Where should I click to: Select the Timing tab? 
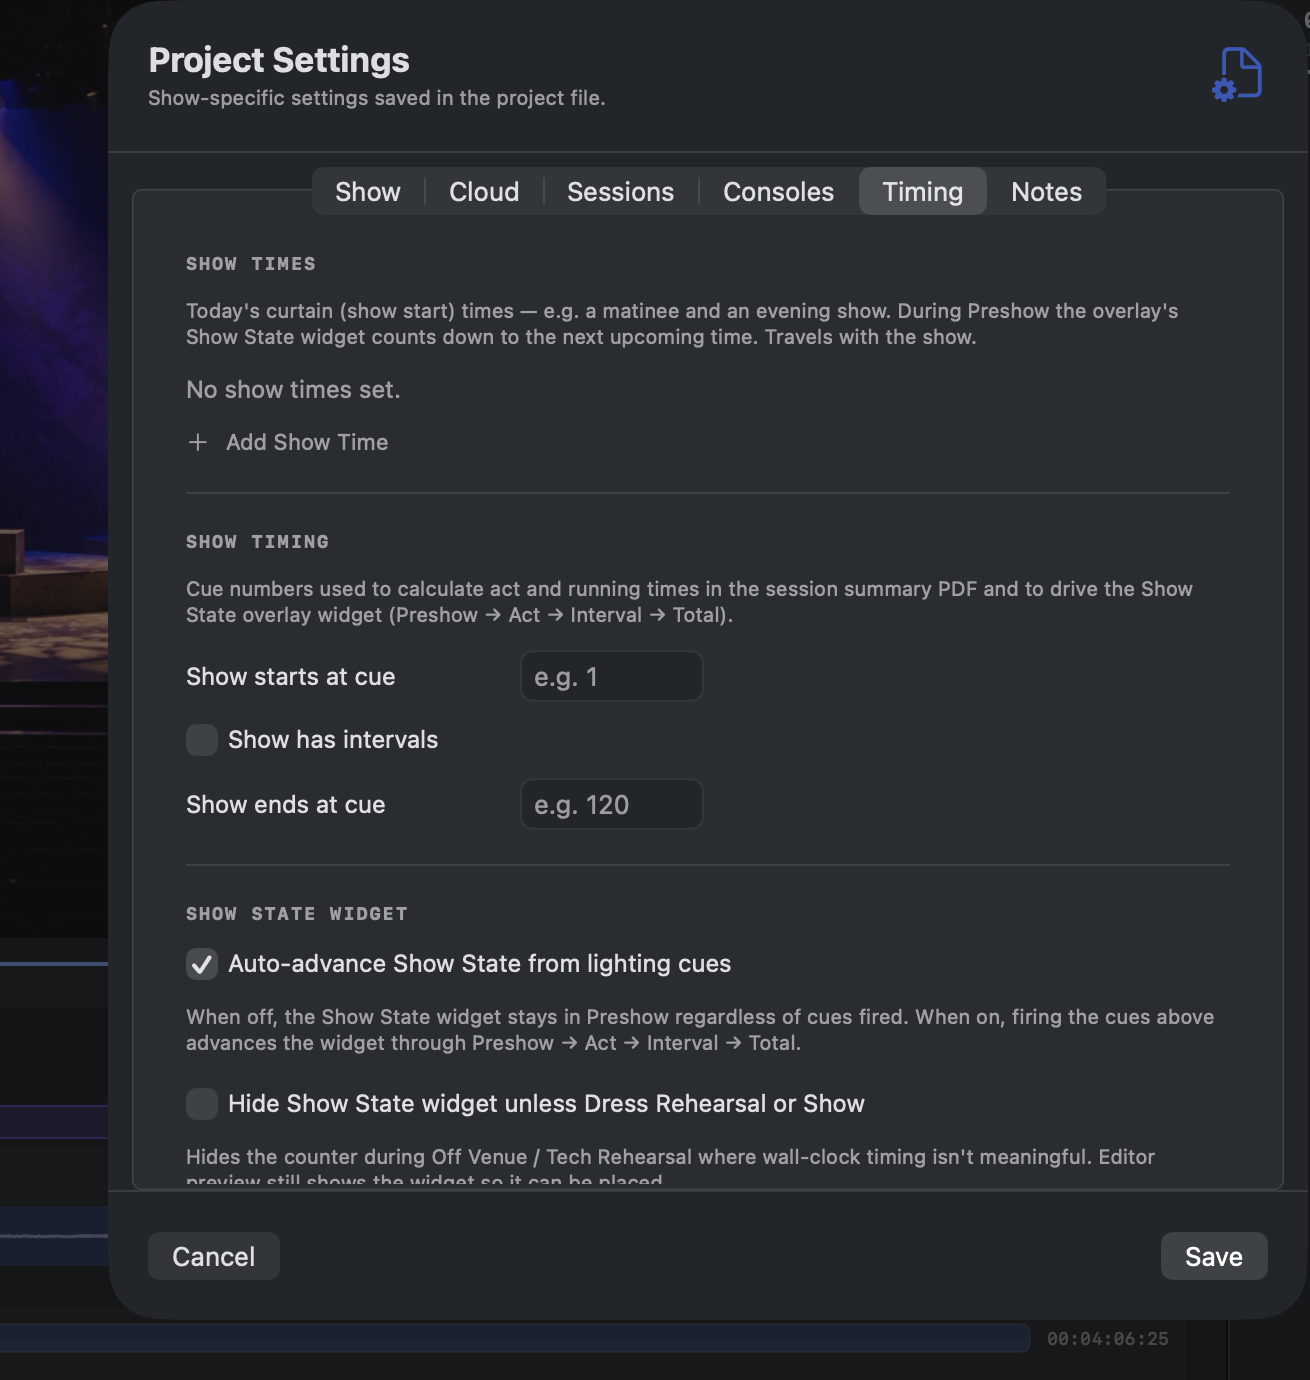point(922,191)
